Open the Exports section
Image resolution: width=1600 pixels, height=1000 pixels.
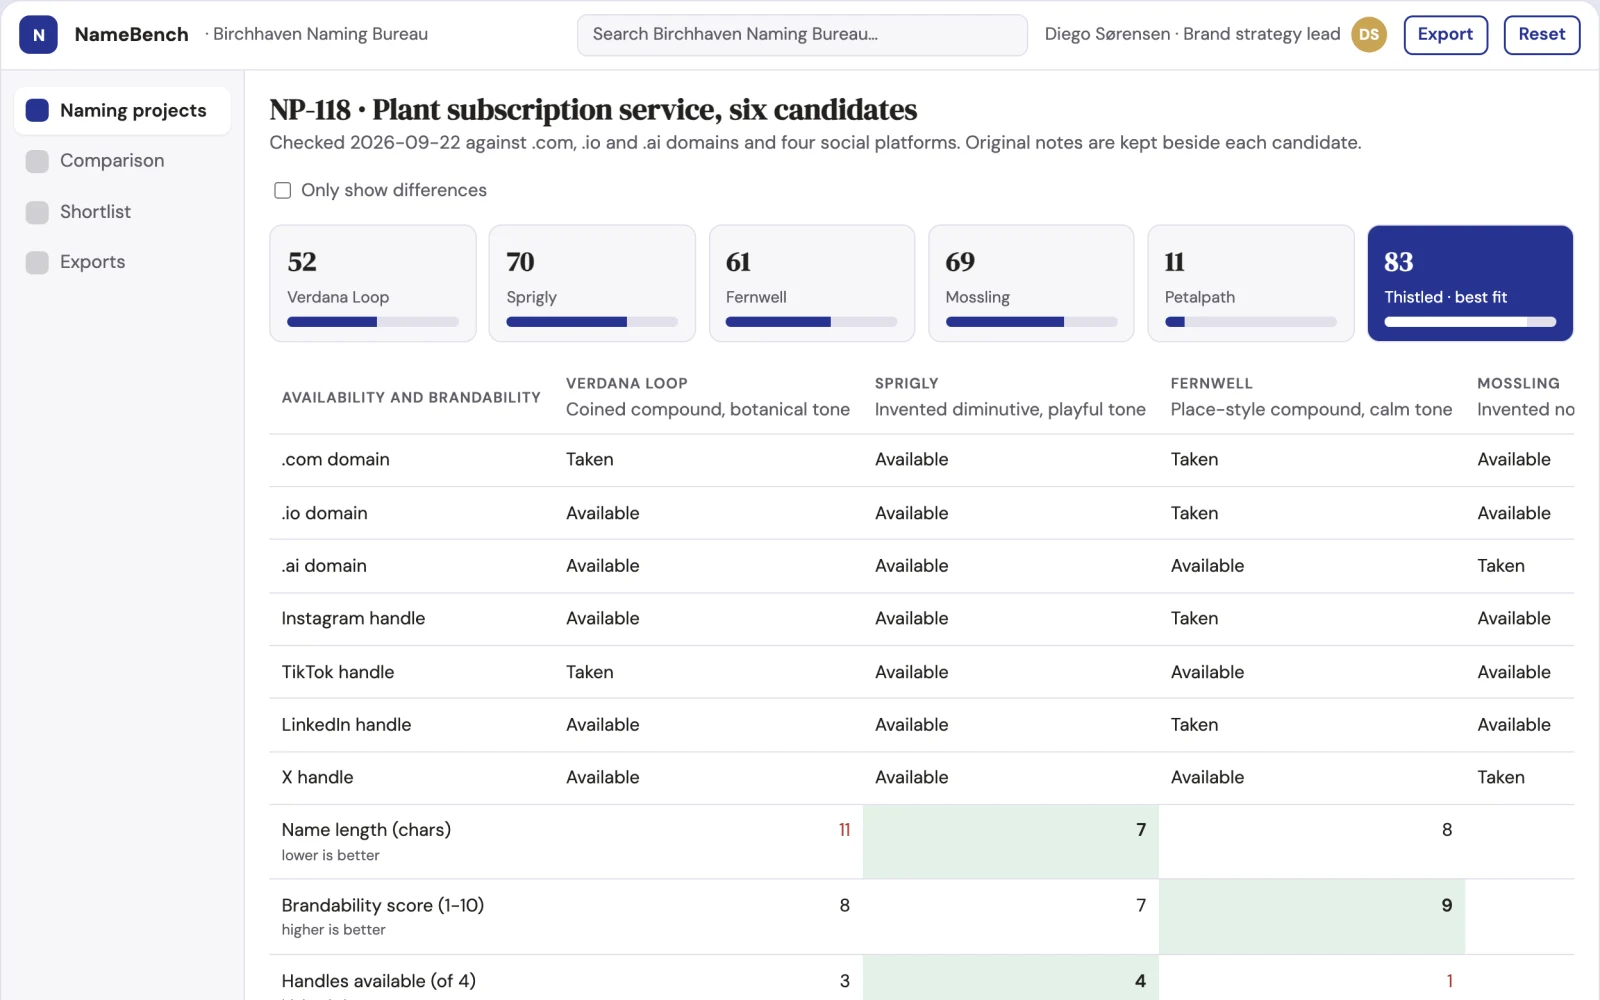click(122, 262)
